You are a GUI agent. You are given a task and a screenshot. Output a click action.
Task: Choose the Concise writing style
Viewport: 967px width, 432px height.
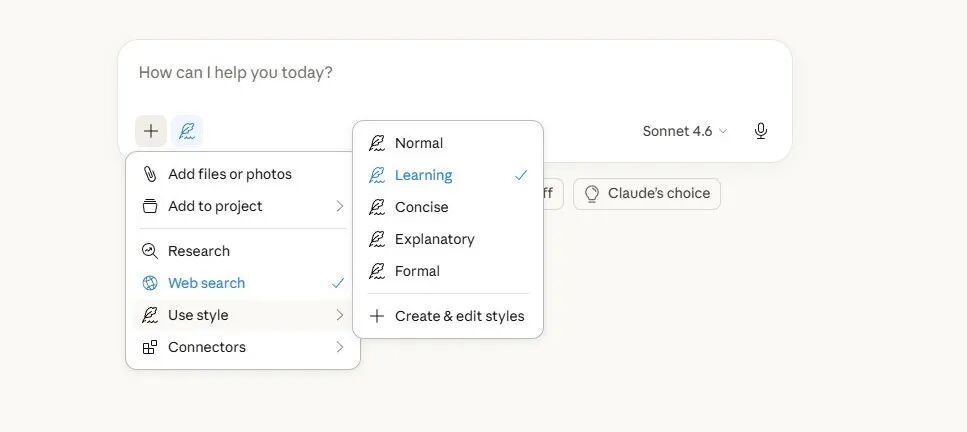pos(421,207)
